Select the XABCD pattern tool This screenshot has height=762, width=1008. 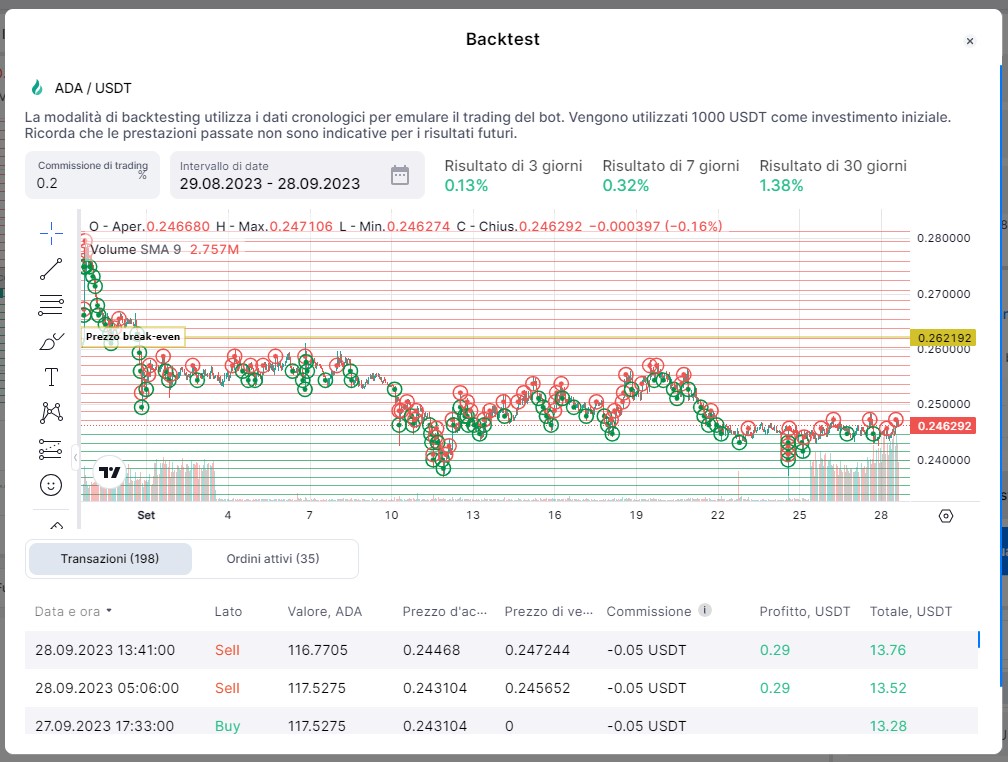tap(51, 413)
